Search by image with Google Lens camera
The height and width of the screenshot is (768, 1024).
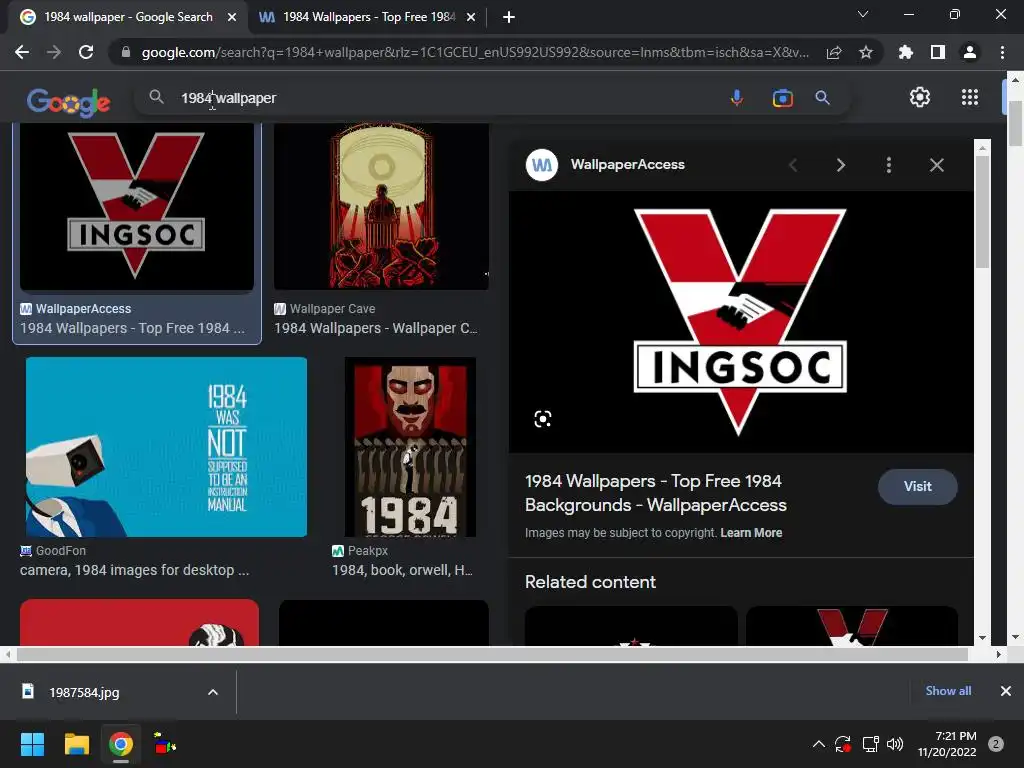click(782, 98)
